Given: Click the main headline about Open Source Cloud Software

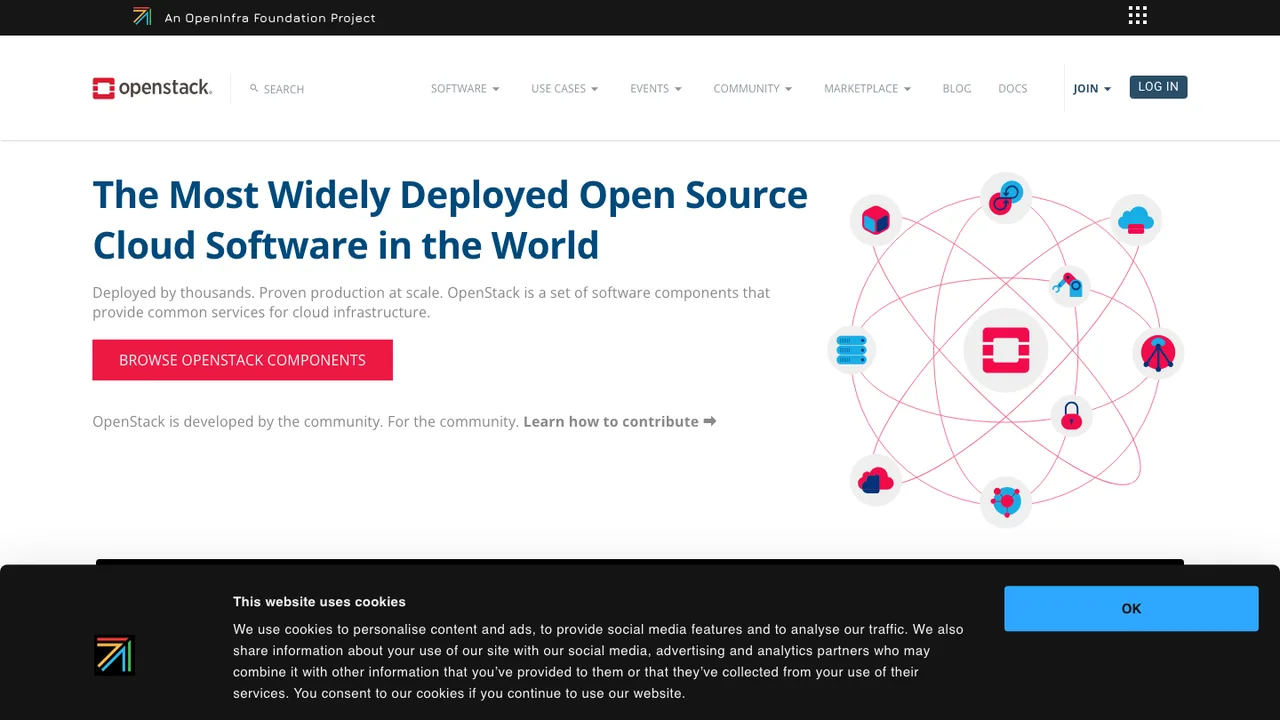Looking at the screenshot, I should pyautogui.click(x=450, y=220).
